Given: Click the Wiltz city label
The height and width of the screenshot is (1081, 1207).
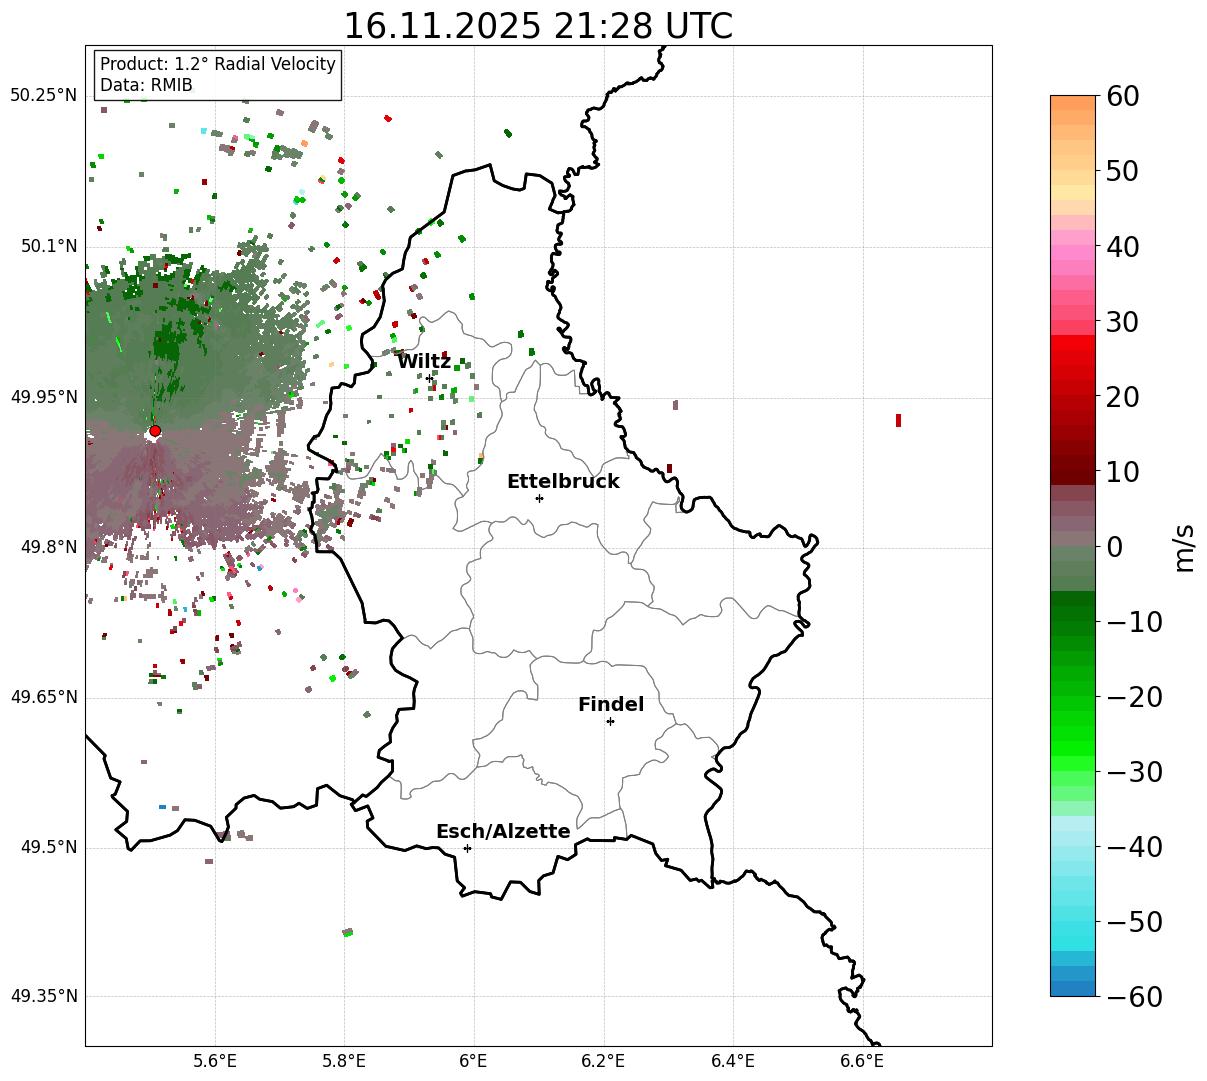Looking at the screenshot, I should (424, 361).
